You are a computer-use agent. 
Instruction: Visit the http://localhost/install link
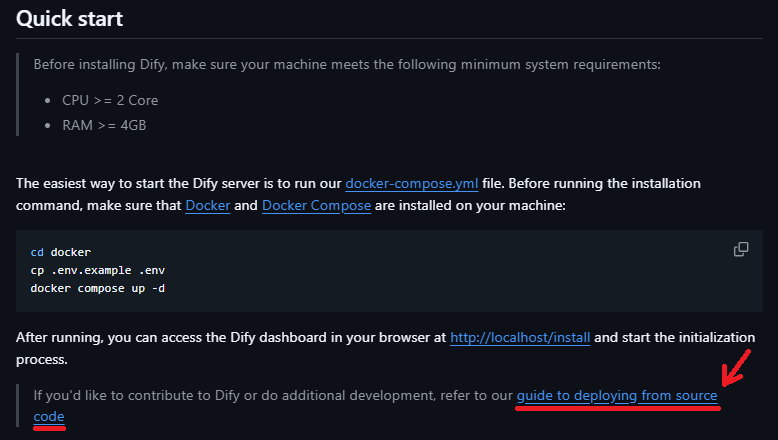(520, 337)
